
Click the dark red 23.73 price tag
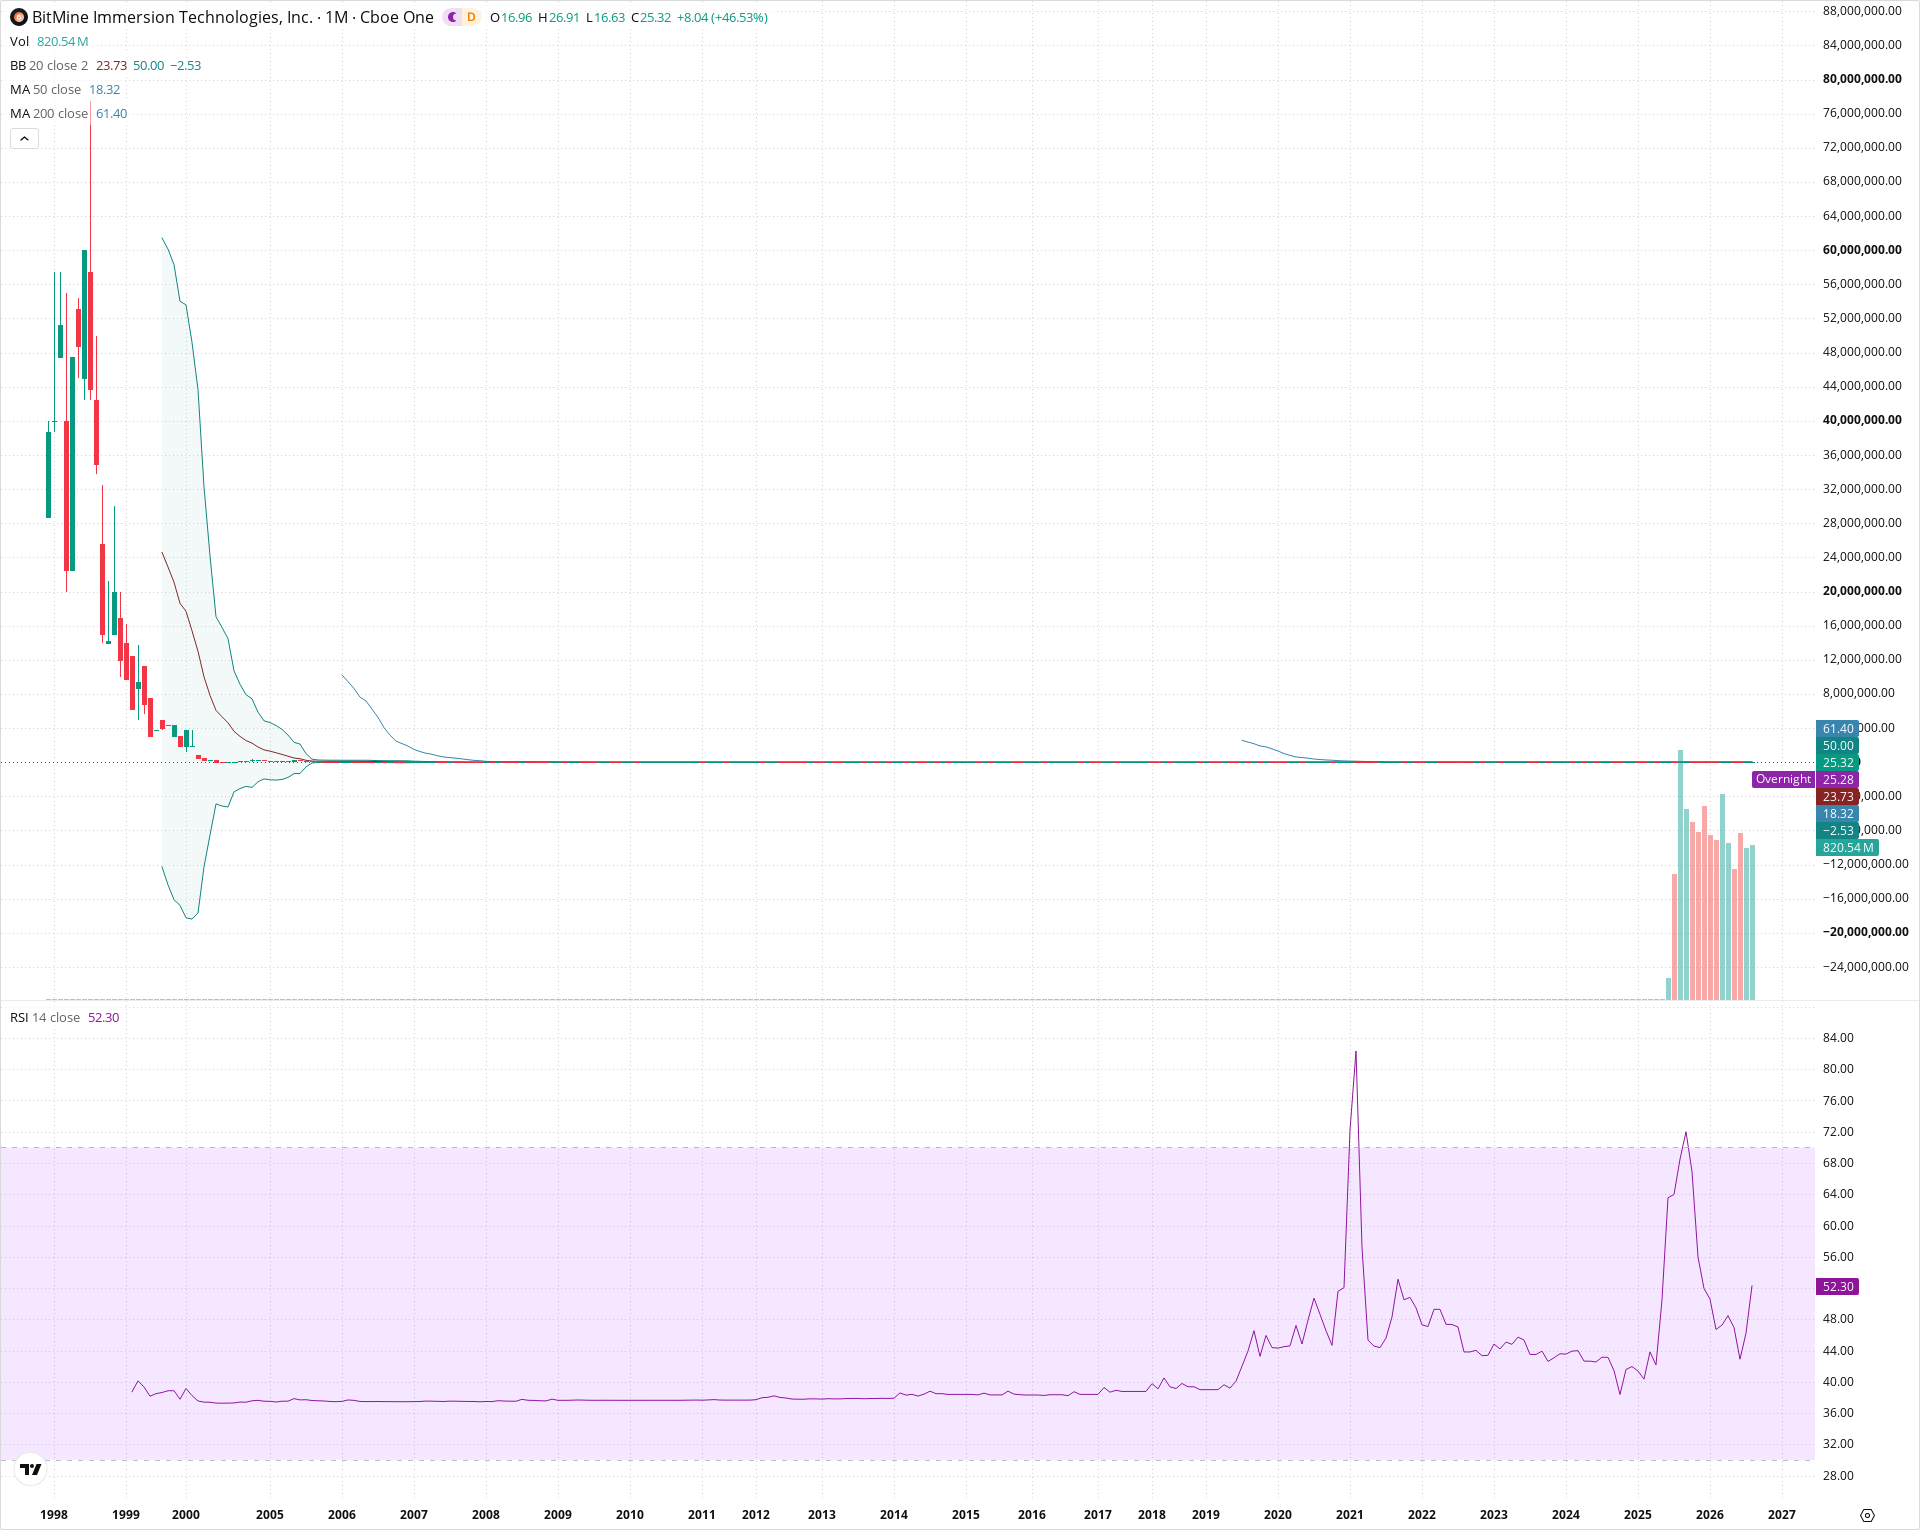[x=1837, y=796]
